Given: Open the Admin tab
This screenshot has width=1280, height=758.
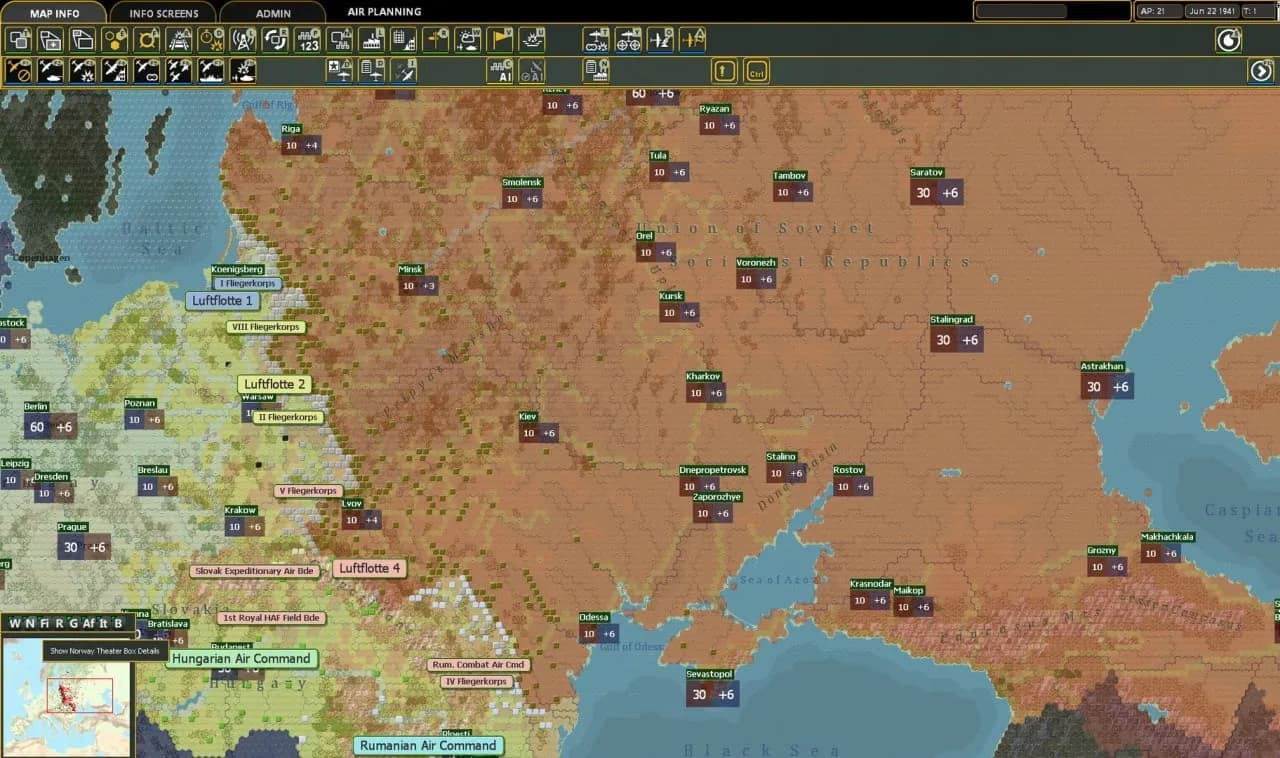Looking at the screenshot, I should (x=273, y=12).
